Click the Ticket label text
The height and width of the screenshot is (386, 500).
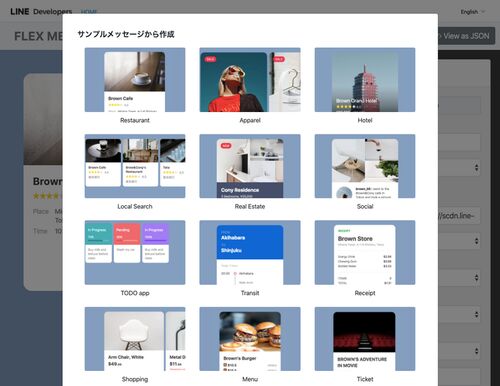[365, 379]
